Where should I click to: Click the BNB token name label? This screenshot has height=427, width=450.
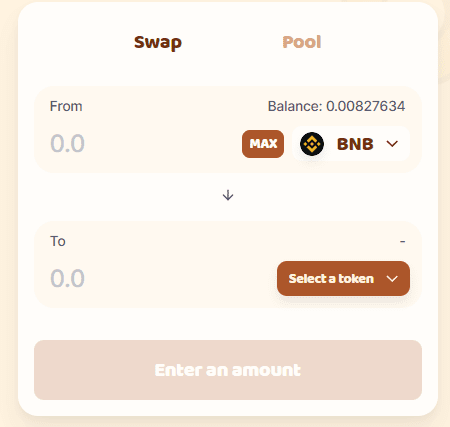[x=355, y=144]
